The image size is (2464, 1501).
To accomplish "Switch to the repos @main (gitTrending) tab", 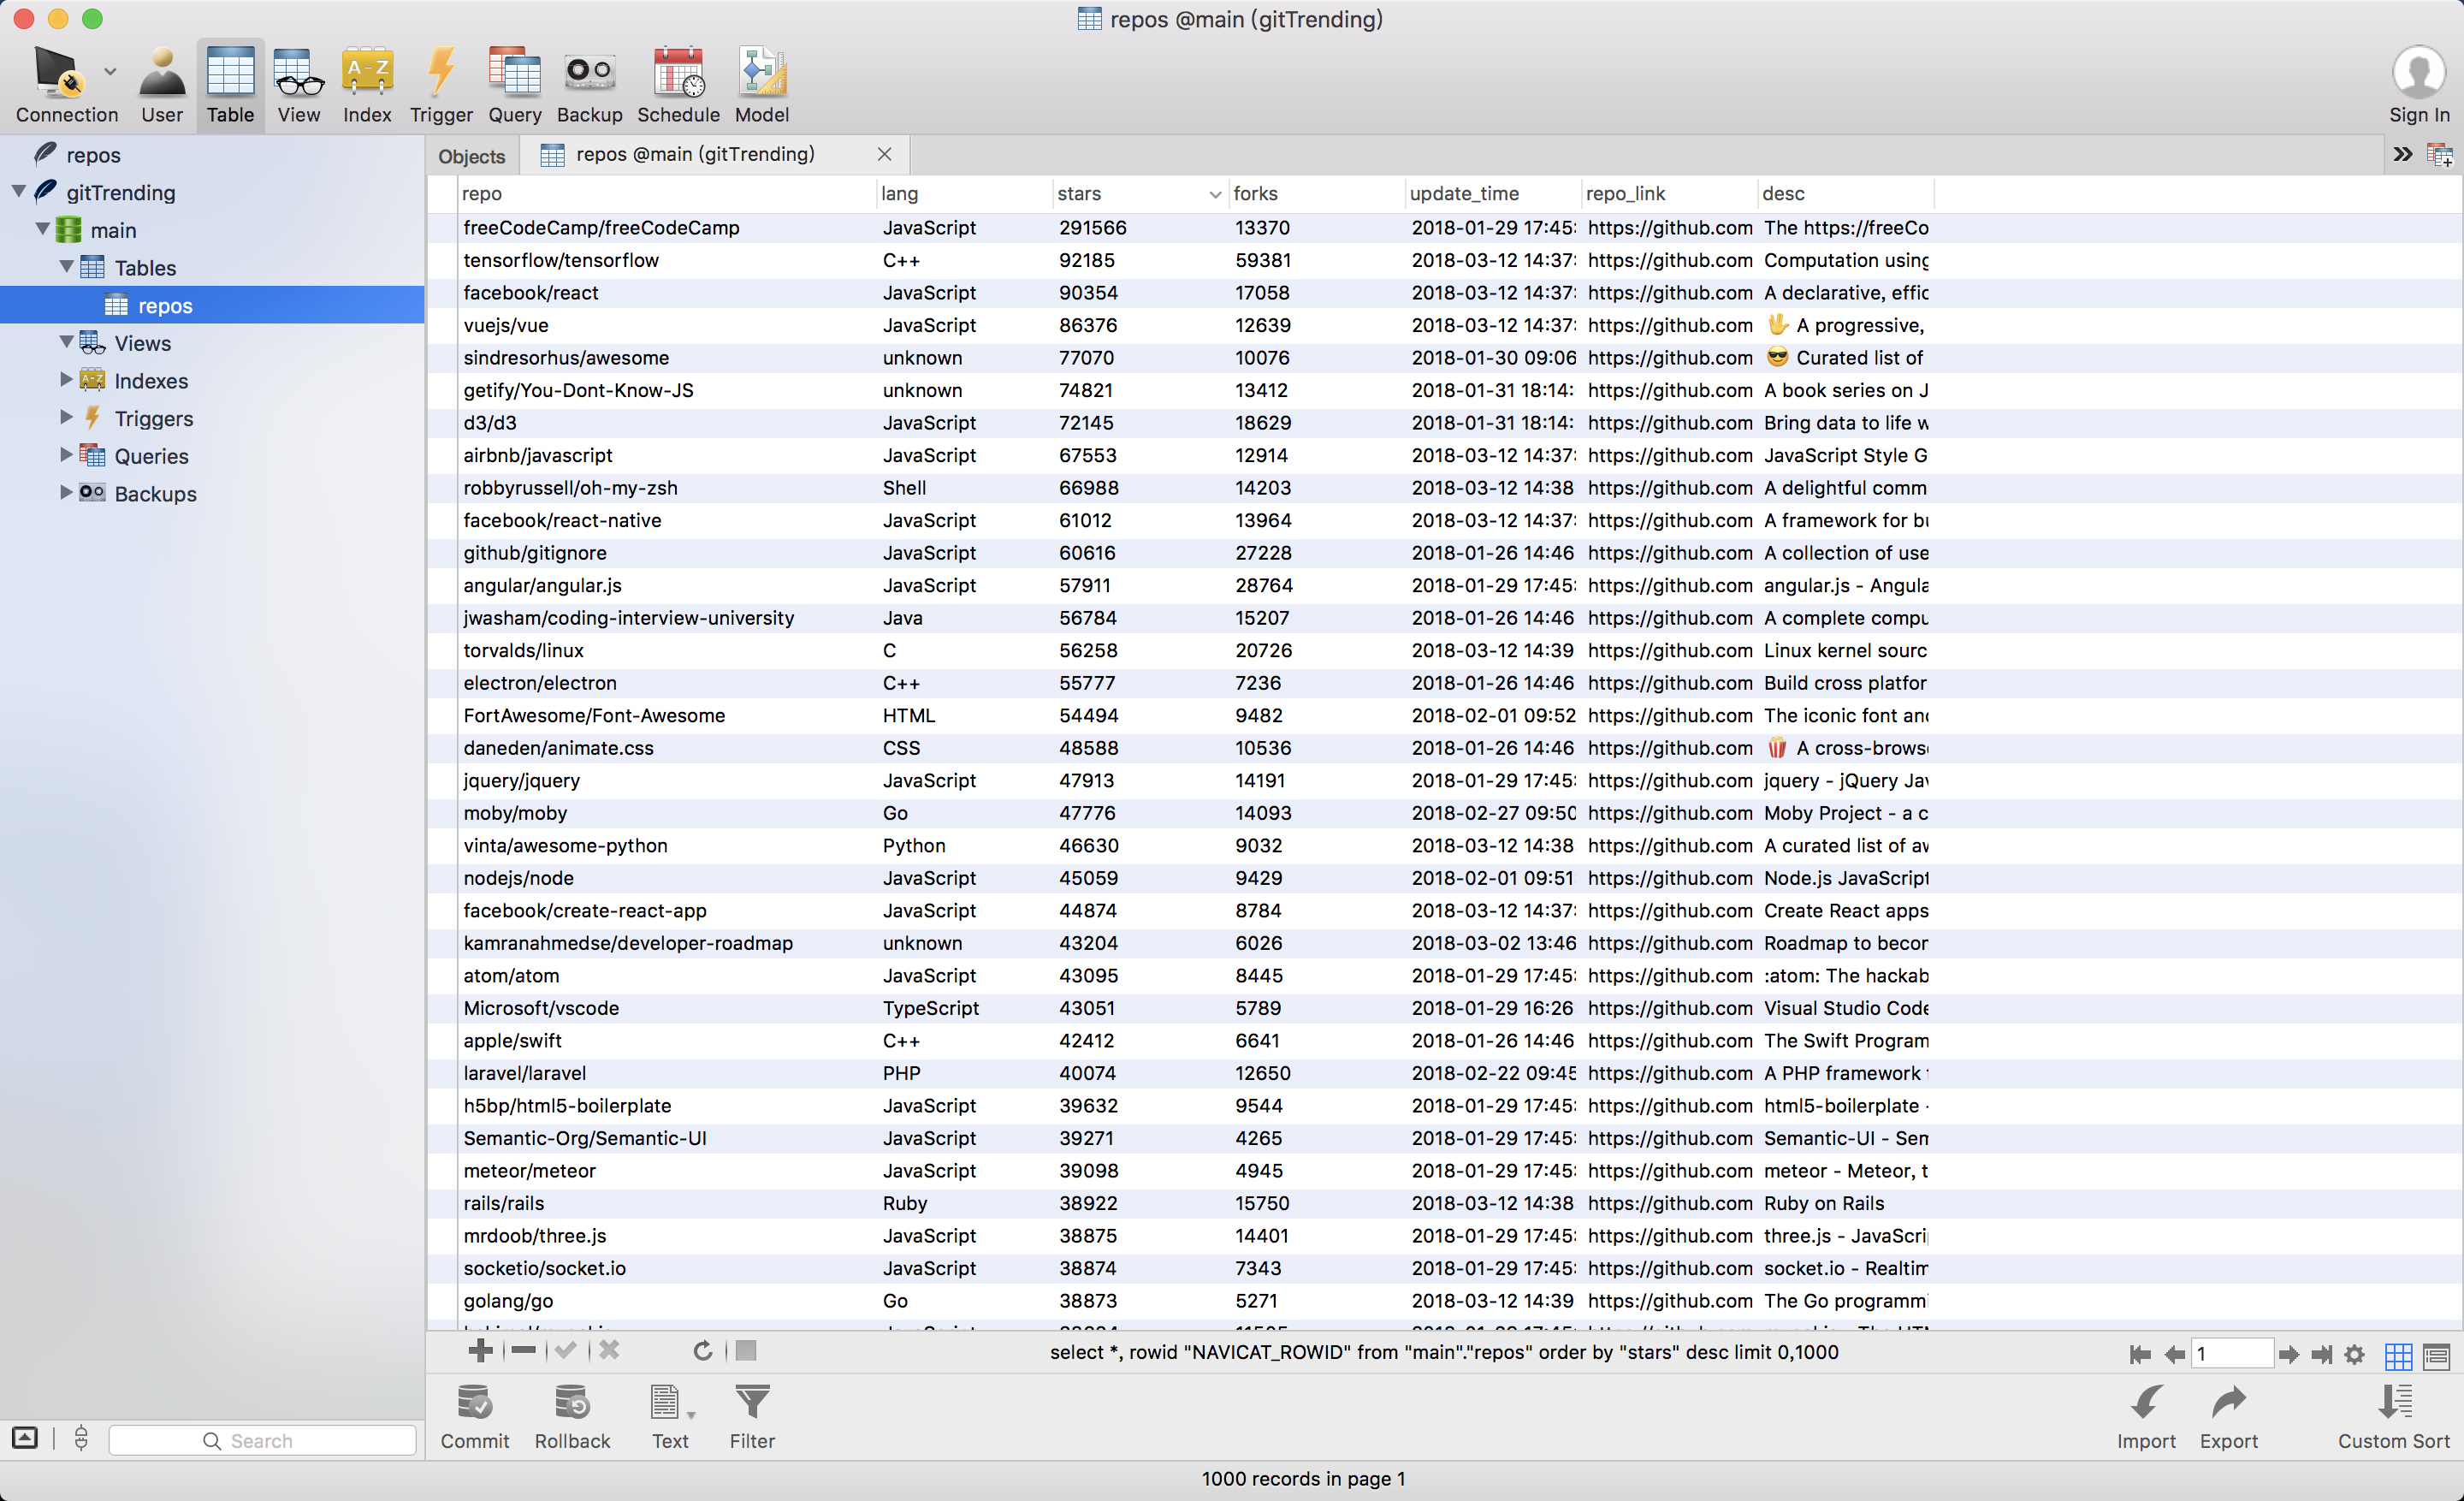I will point(695,154).
